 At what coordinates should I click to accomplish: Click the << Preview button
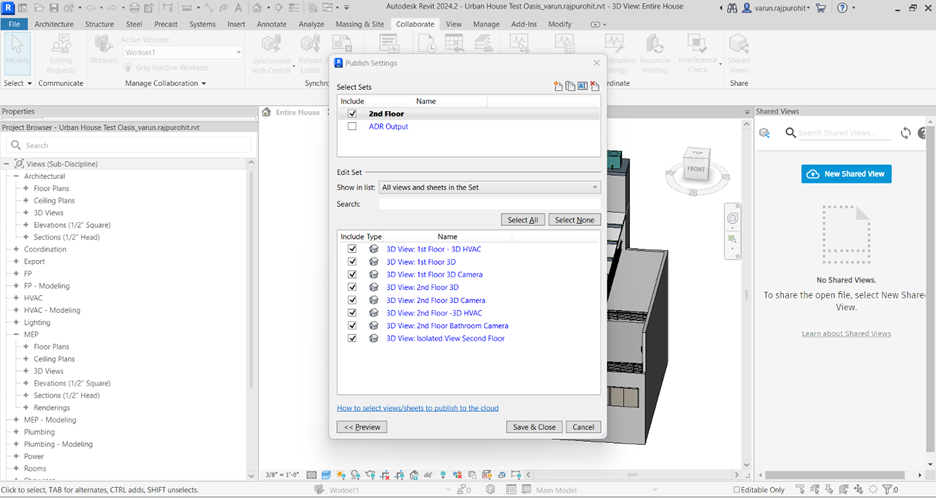(362, 427)
